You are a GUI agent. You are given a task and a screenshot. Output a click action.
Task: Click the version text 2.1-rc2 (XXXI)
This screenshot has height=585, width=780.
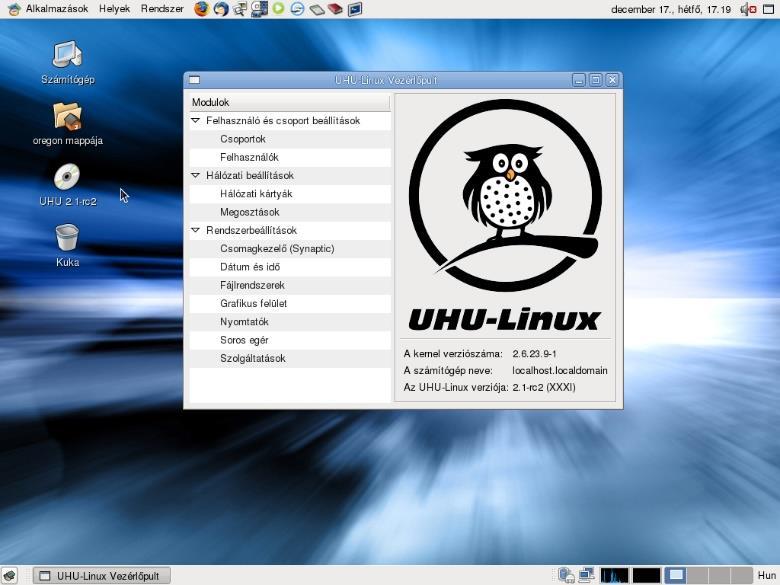click(x=544, y=387)
